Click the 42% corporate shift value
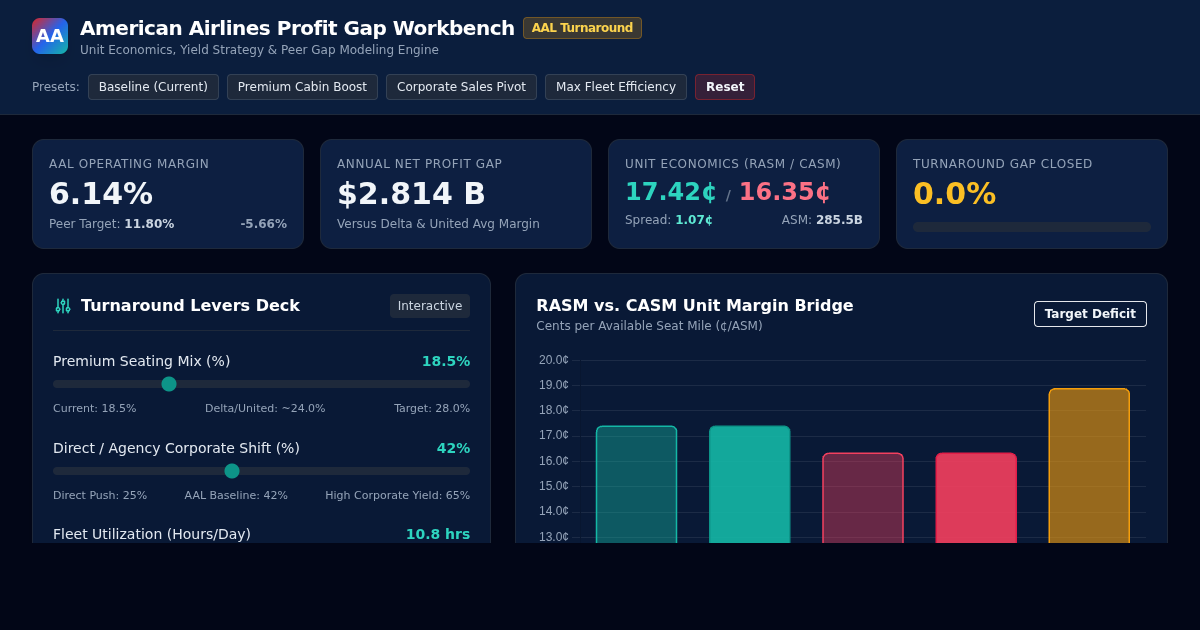The width and height of the screenshot is (1200, 630). tap(453, 448)
